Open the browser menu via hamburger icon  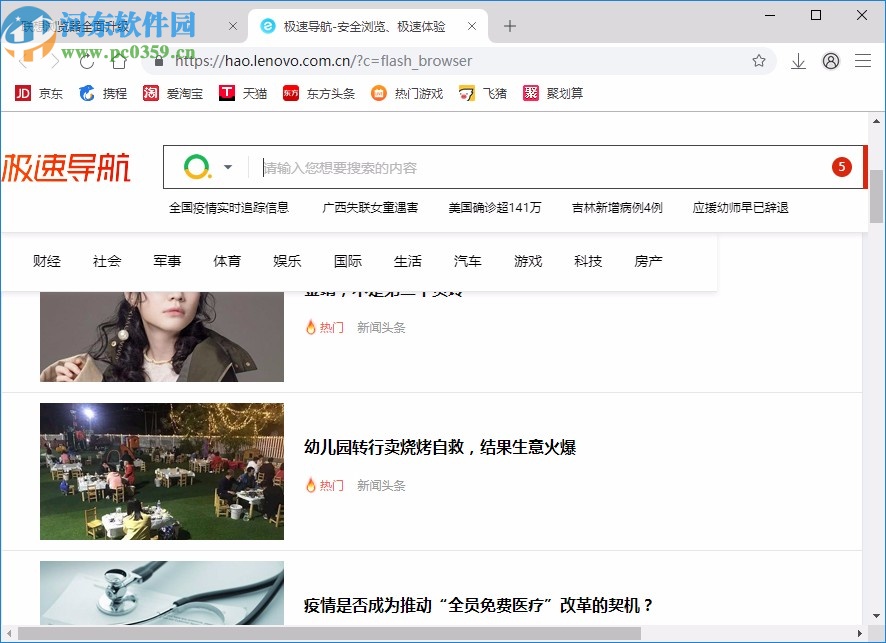(x=863, y=61)
